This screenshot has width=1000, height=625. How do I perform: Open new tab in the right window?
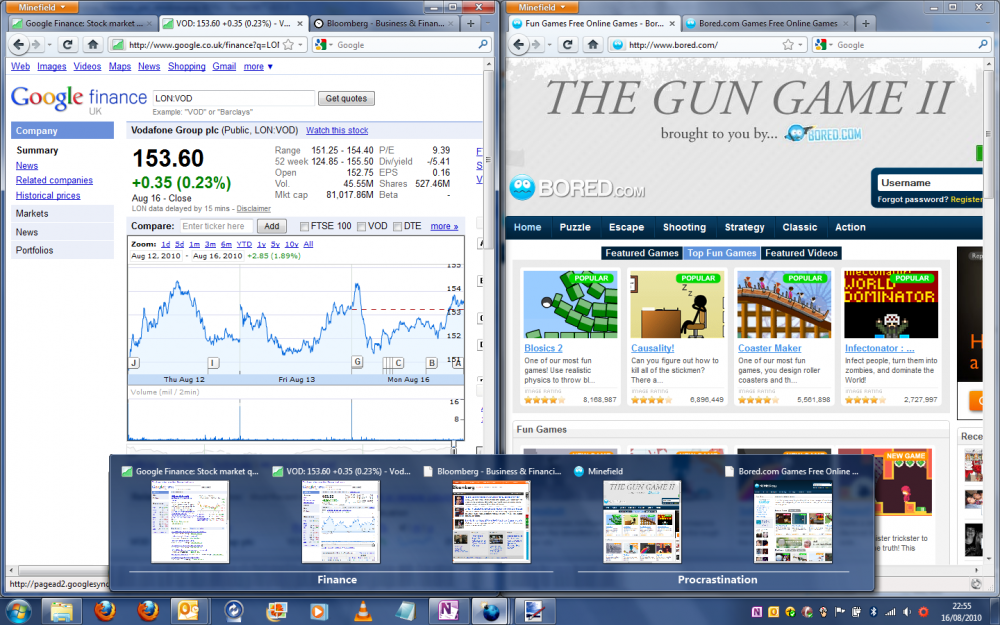(x=865, y=24)
